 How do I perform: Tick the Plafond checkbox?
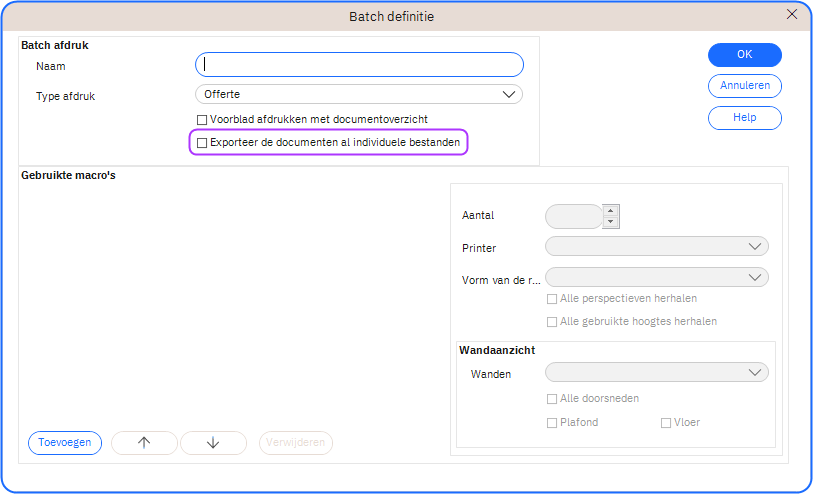(x=552, y=422)
